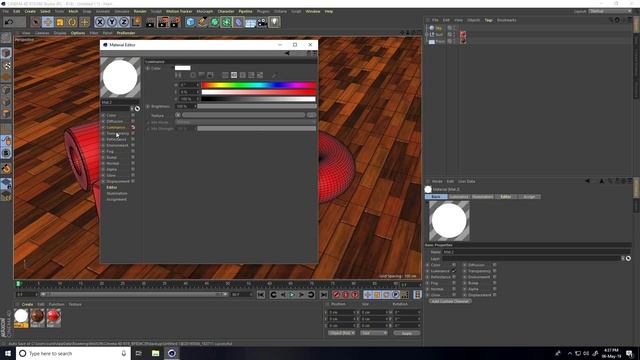Open the Render menu
The width and height of the screenshot is (640, 360).
[x=140, y=11]
